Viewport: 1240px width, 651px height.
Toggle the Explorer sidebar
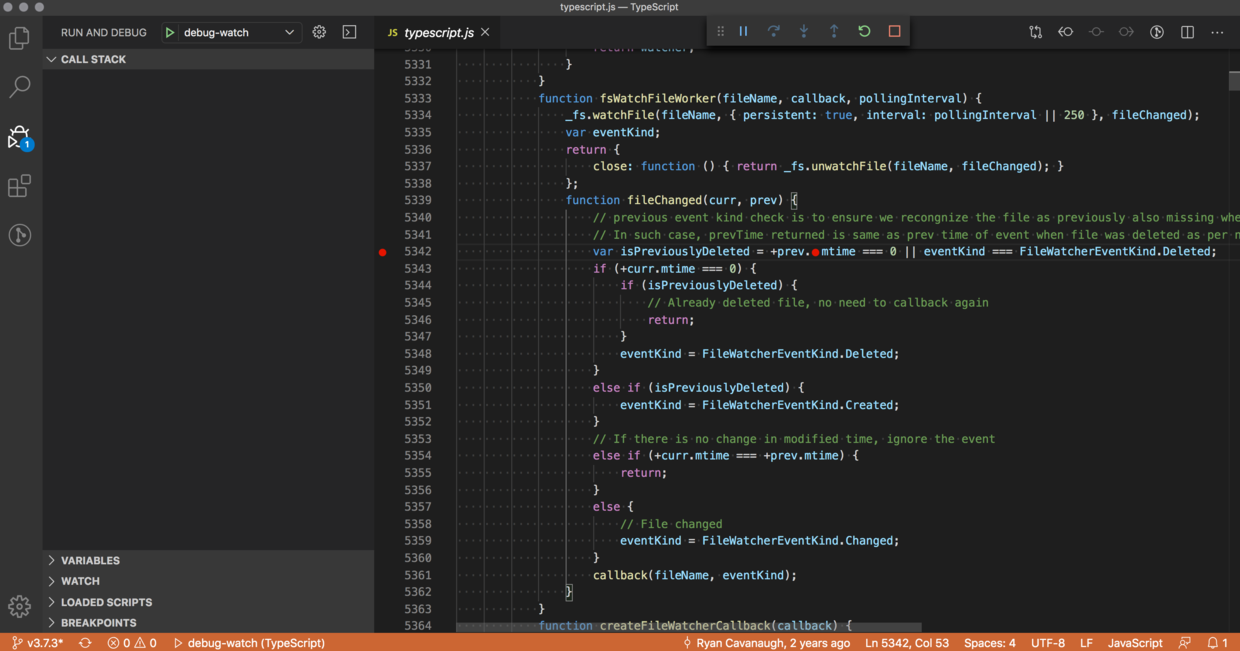coord(20,37)
